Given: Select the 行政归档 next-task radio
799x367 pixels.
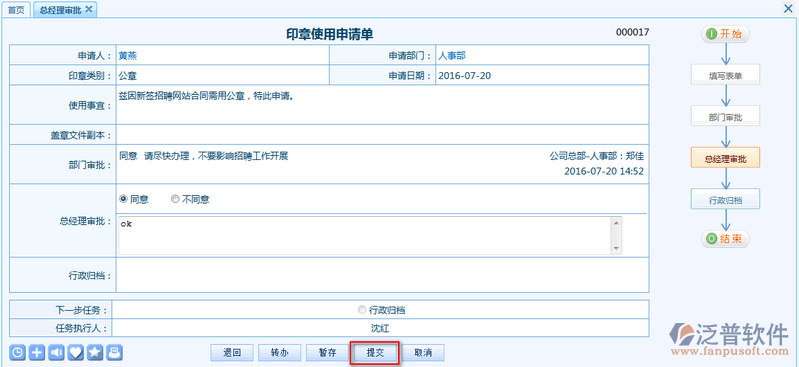Looking at the screenshot, I should point(362,309).
